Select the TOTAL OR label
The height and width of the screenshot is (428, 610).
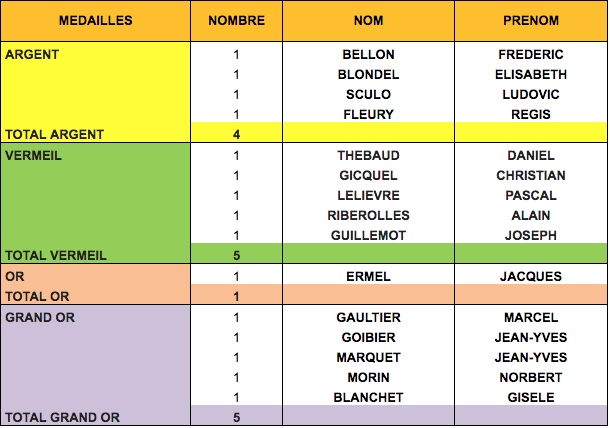37,296
